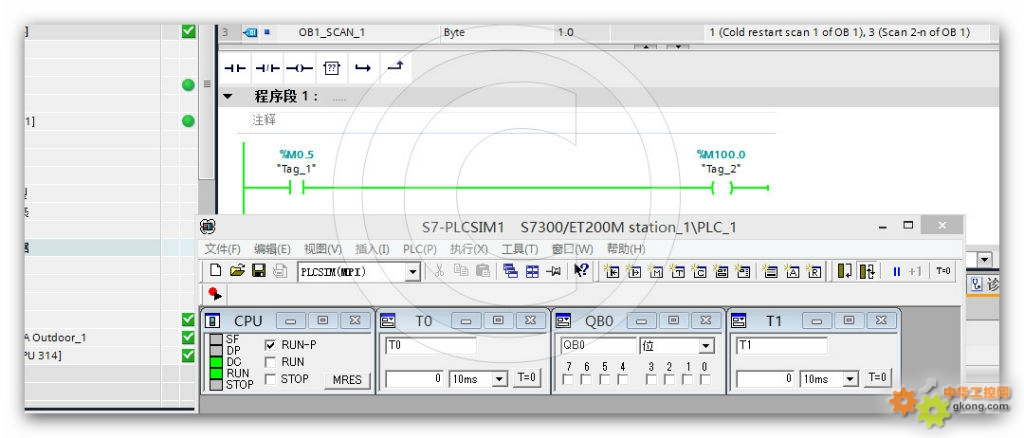Insert the accumulators (A) view icon
This screenshot has width=1024, height=438.
tap(792, 271)
